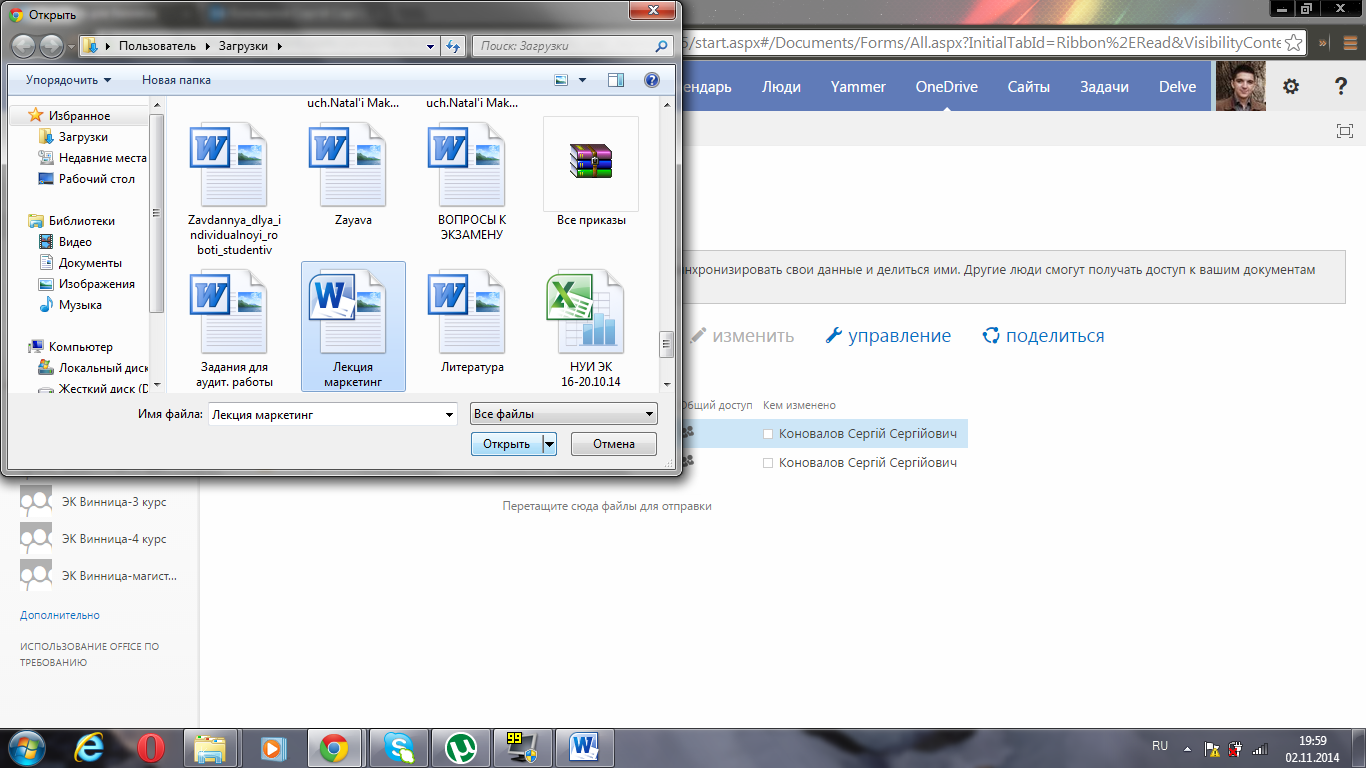Toggle the preview pane icon
This screenshot has width=1366, height=768.
click(616, 80)
